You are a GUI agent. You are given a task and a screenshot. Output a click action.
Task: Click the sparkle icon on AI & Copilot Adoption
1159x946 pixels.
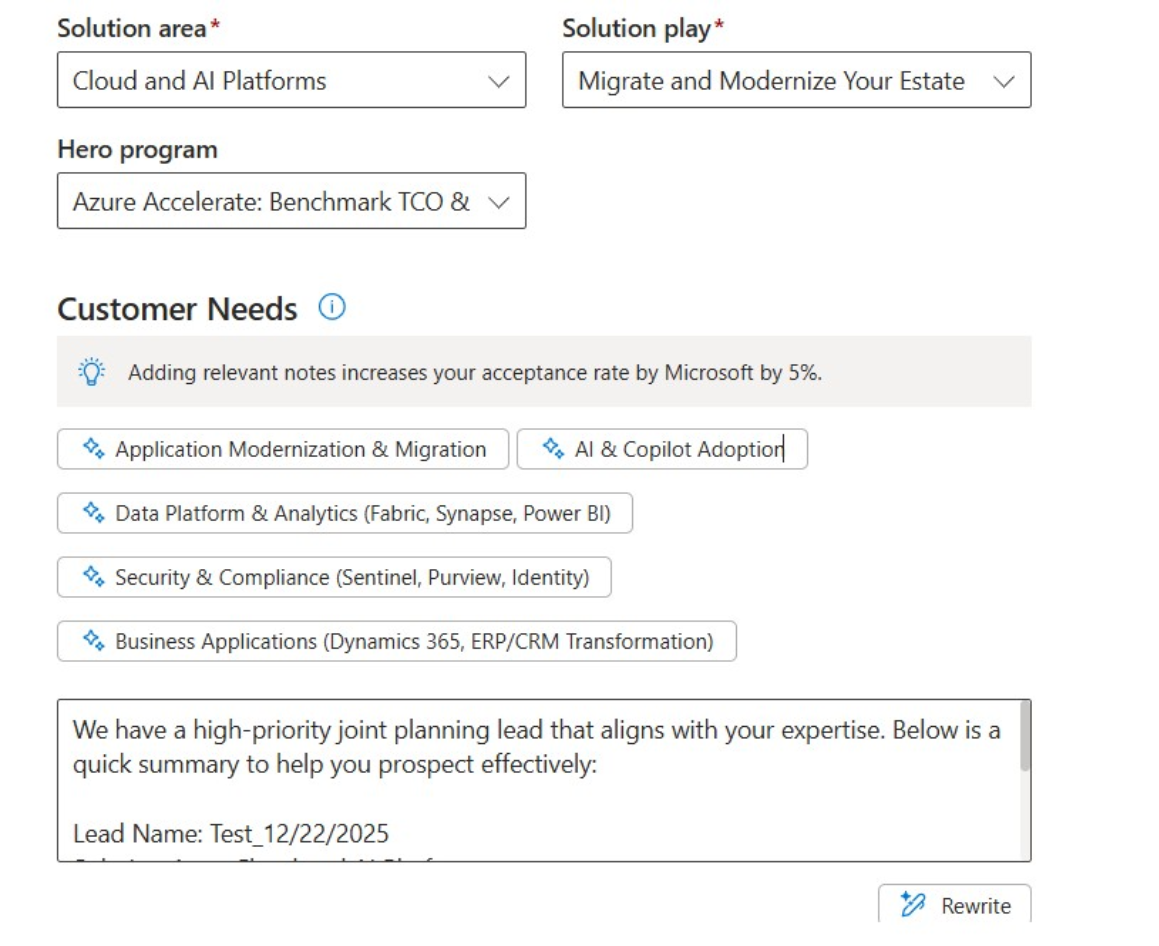point(553,449)
